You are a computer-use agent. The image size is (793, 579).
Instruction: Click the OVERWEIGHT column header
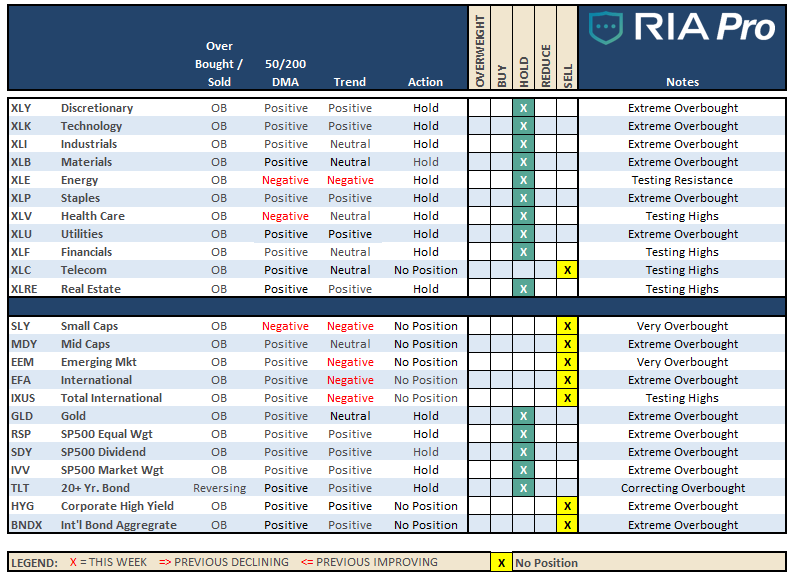click(x=479, y=49)
